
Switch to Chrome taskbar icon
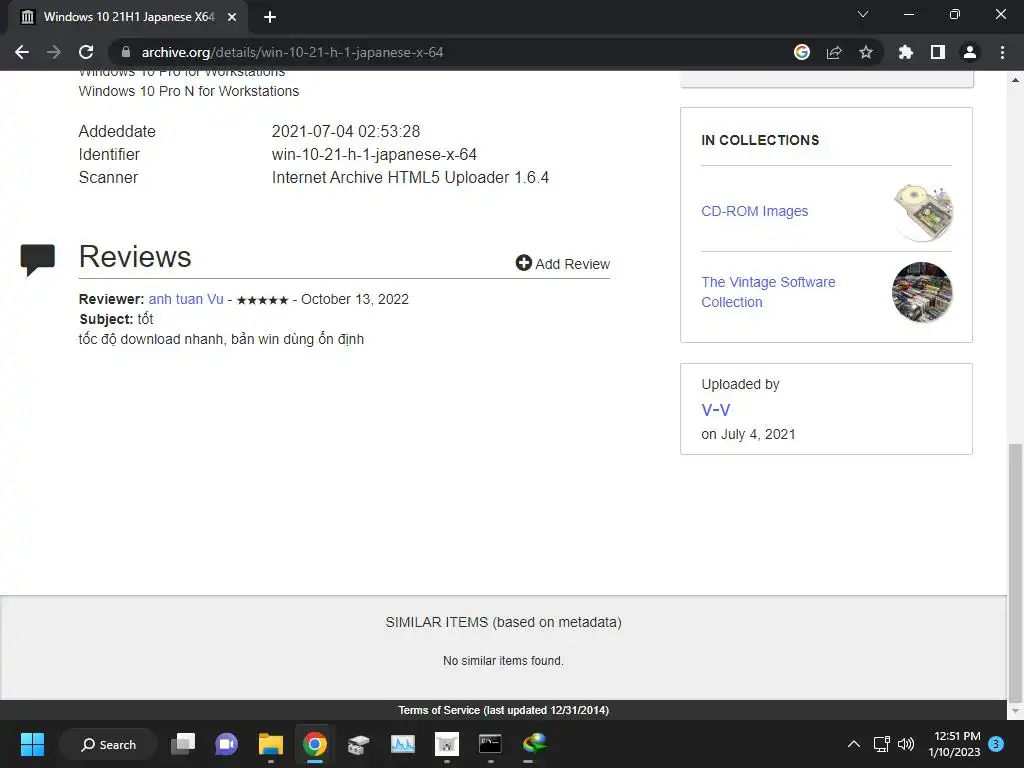point(314,744)
